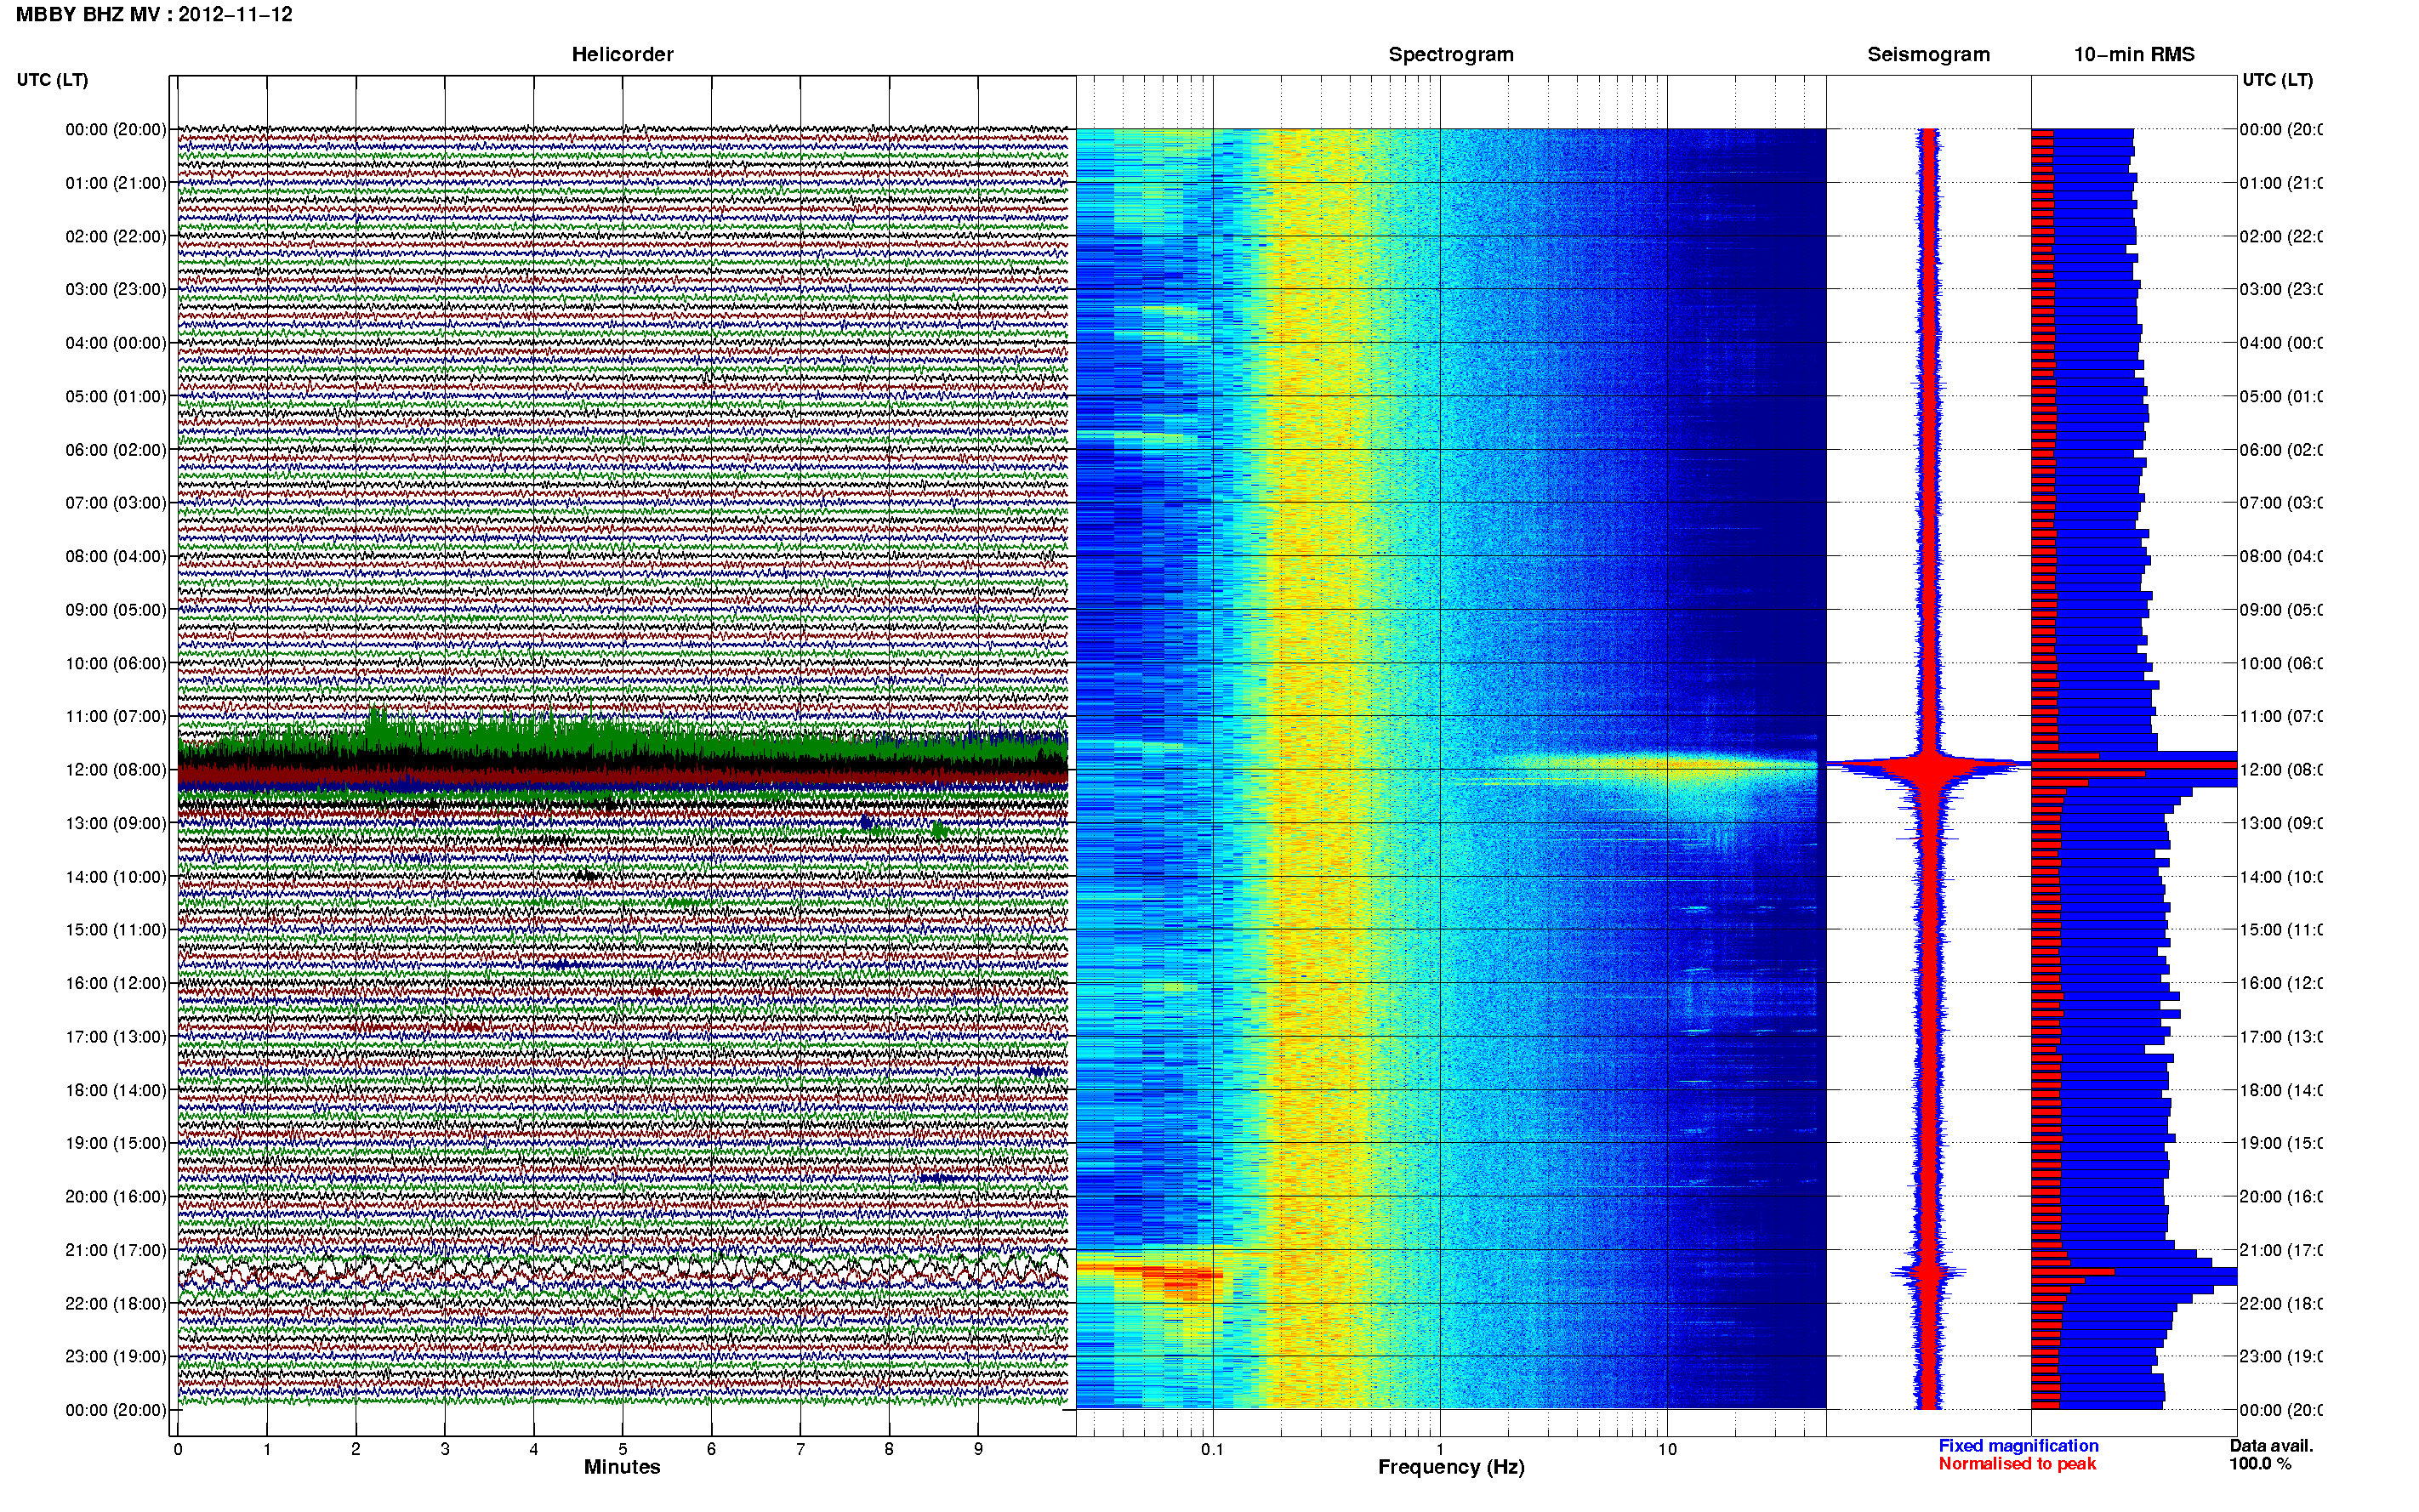Click the seismogram amplitude spike at 12:00
This screenshot has width=2419, height=1512.
(1928, 767)
